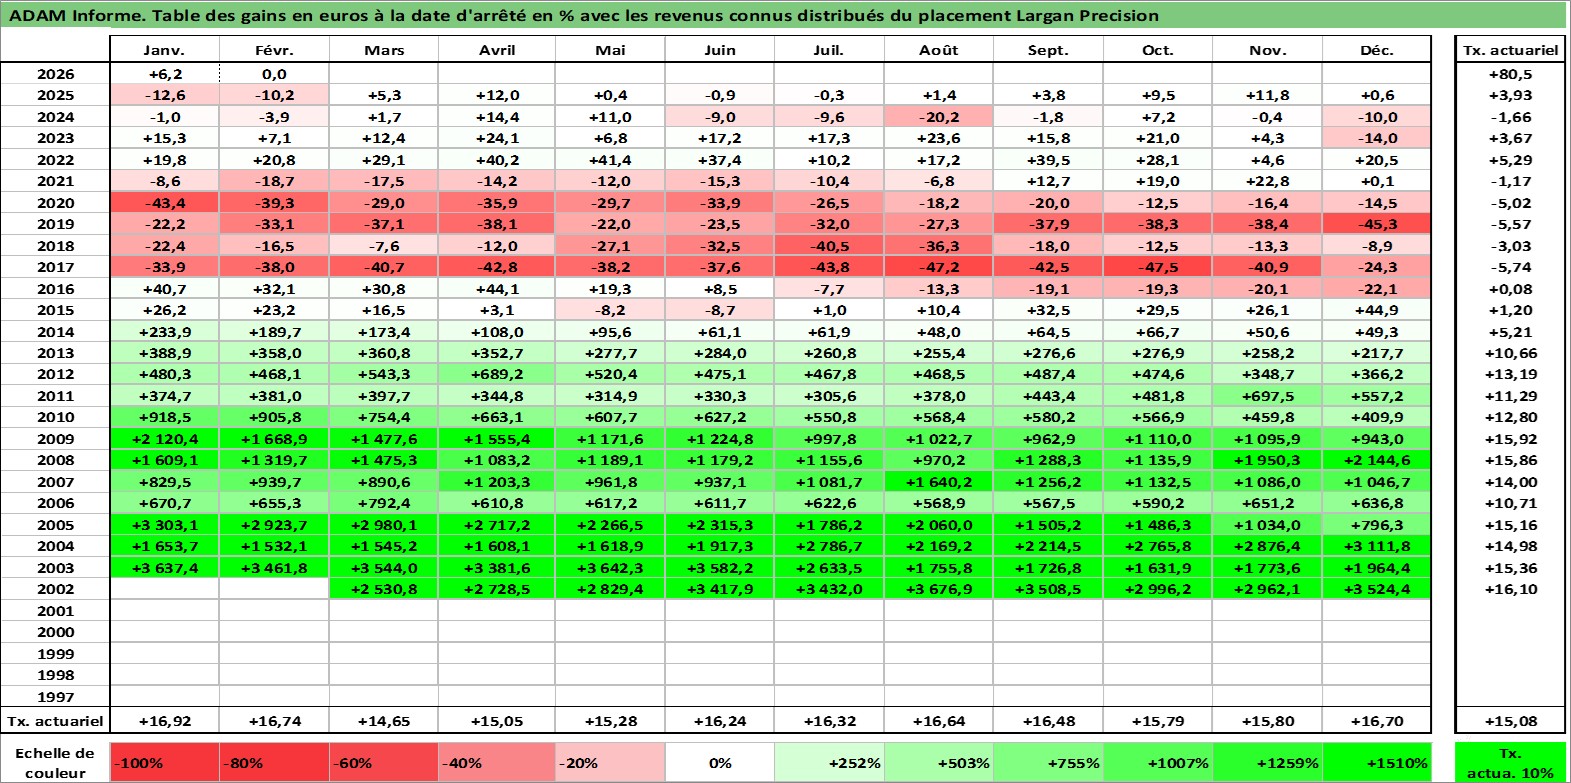Select the 2020 row label
Viewport: 1571px width, 783px height.
[x=55, y=203]
